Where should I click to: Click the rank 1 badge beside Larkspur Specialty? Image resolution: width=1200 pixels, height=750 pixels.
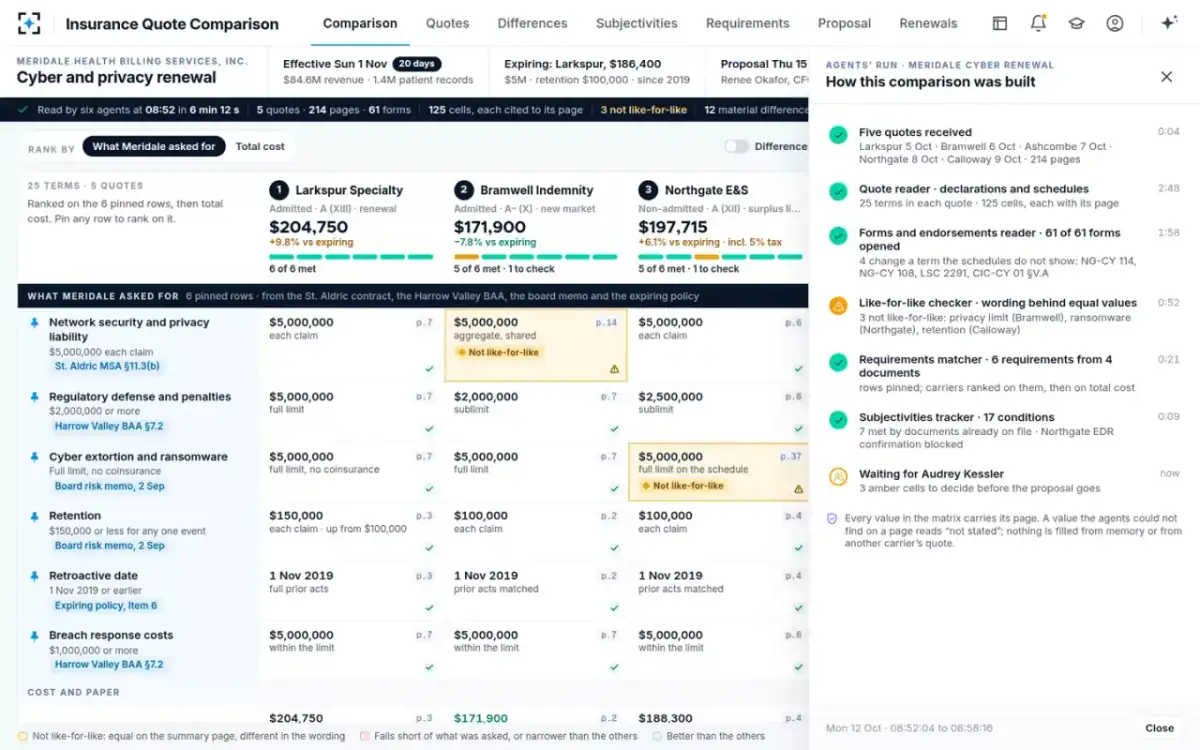point(278,190)
